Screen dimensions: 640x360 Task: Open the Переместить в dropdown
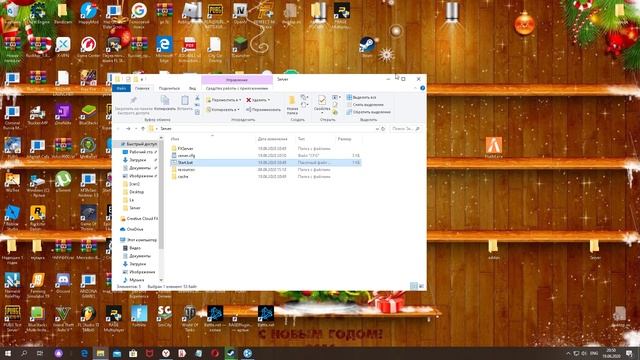(x=223, y=100)
